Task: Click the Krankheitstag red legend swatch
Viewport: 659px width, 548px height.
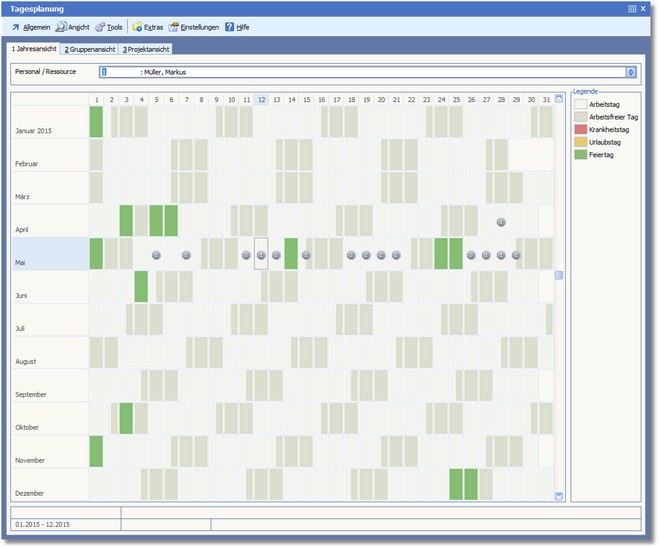Action: (x=580, y=128)
